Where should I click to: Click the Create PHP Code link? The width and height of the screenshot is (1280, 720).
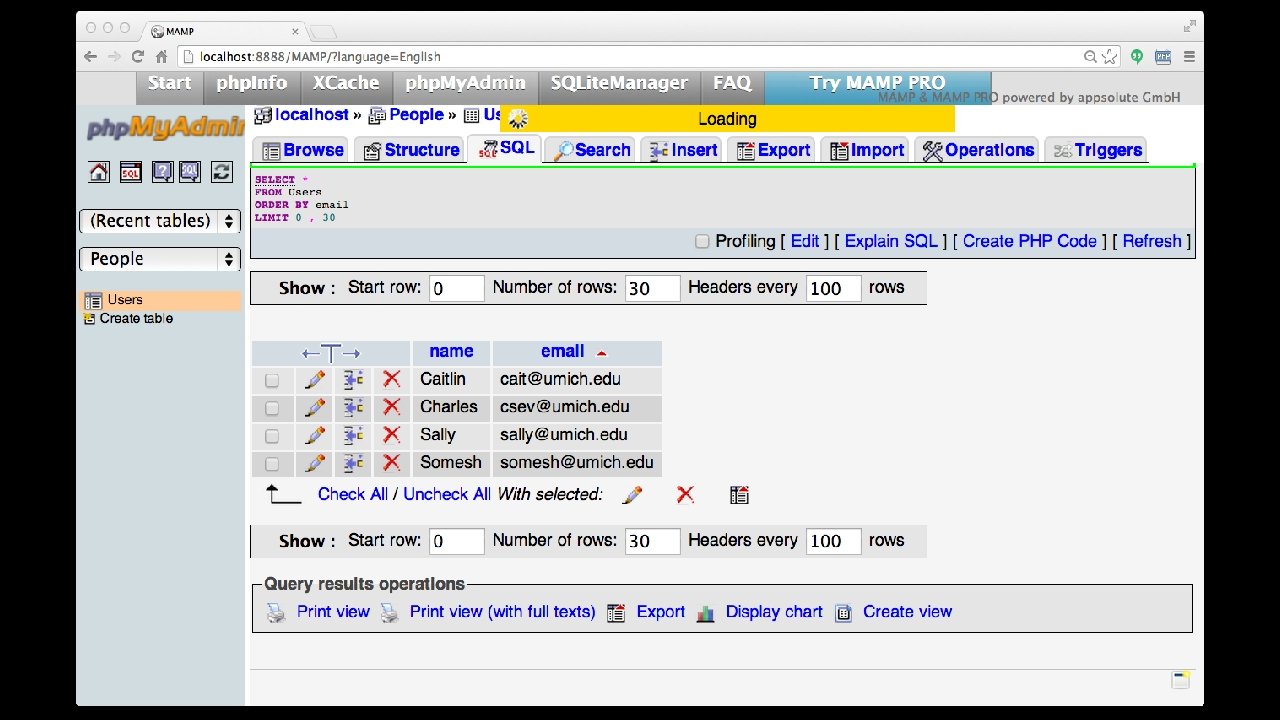pyautogui.click(x=1030, y=241)
